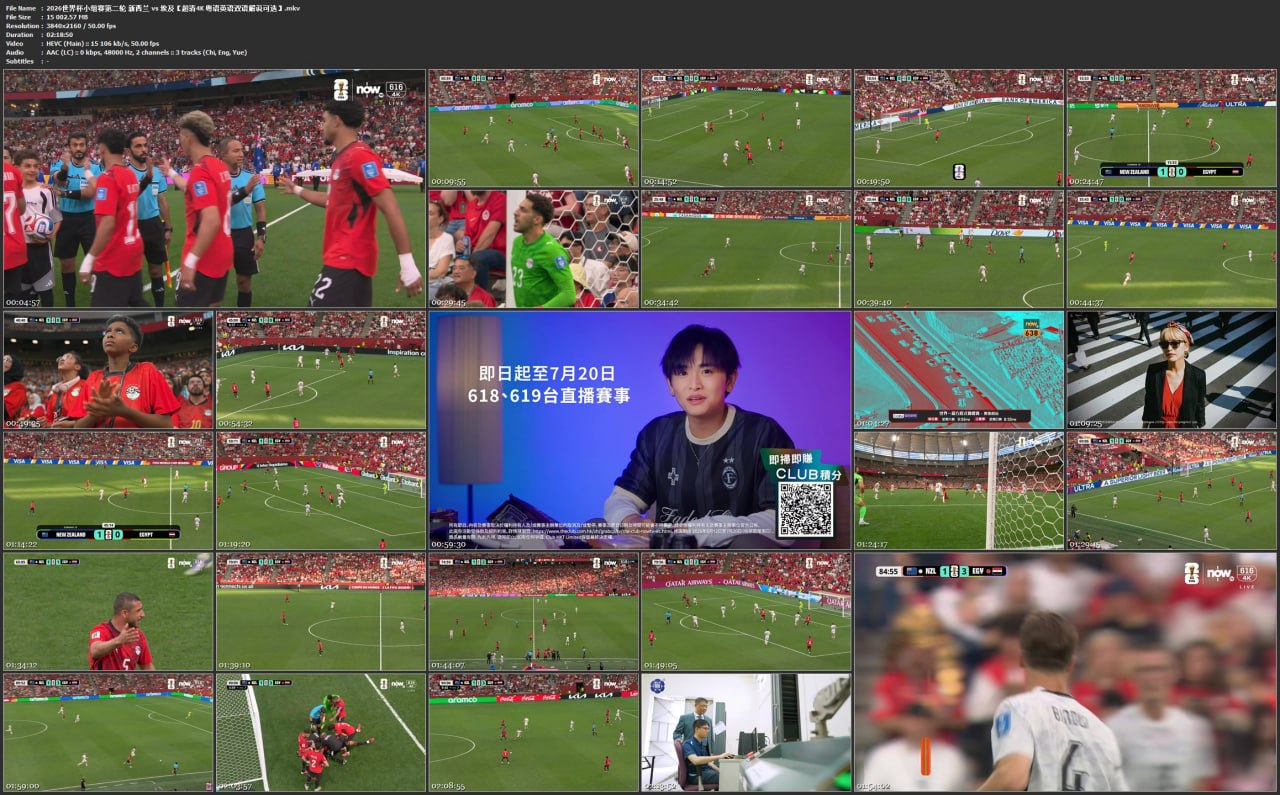Open the 01:39:10 thumbnail
This screenshot has width=1280, height=795.
click(321, 612)
